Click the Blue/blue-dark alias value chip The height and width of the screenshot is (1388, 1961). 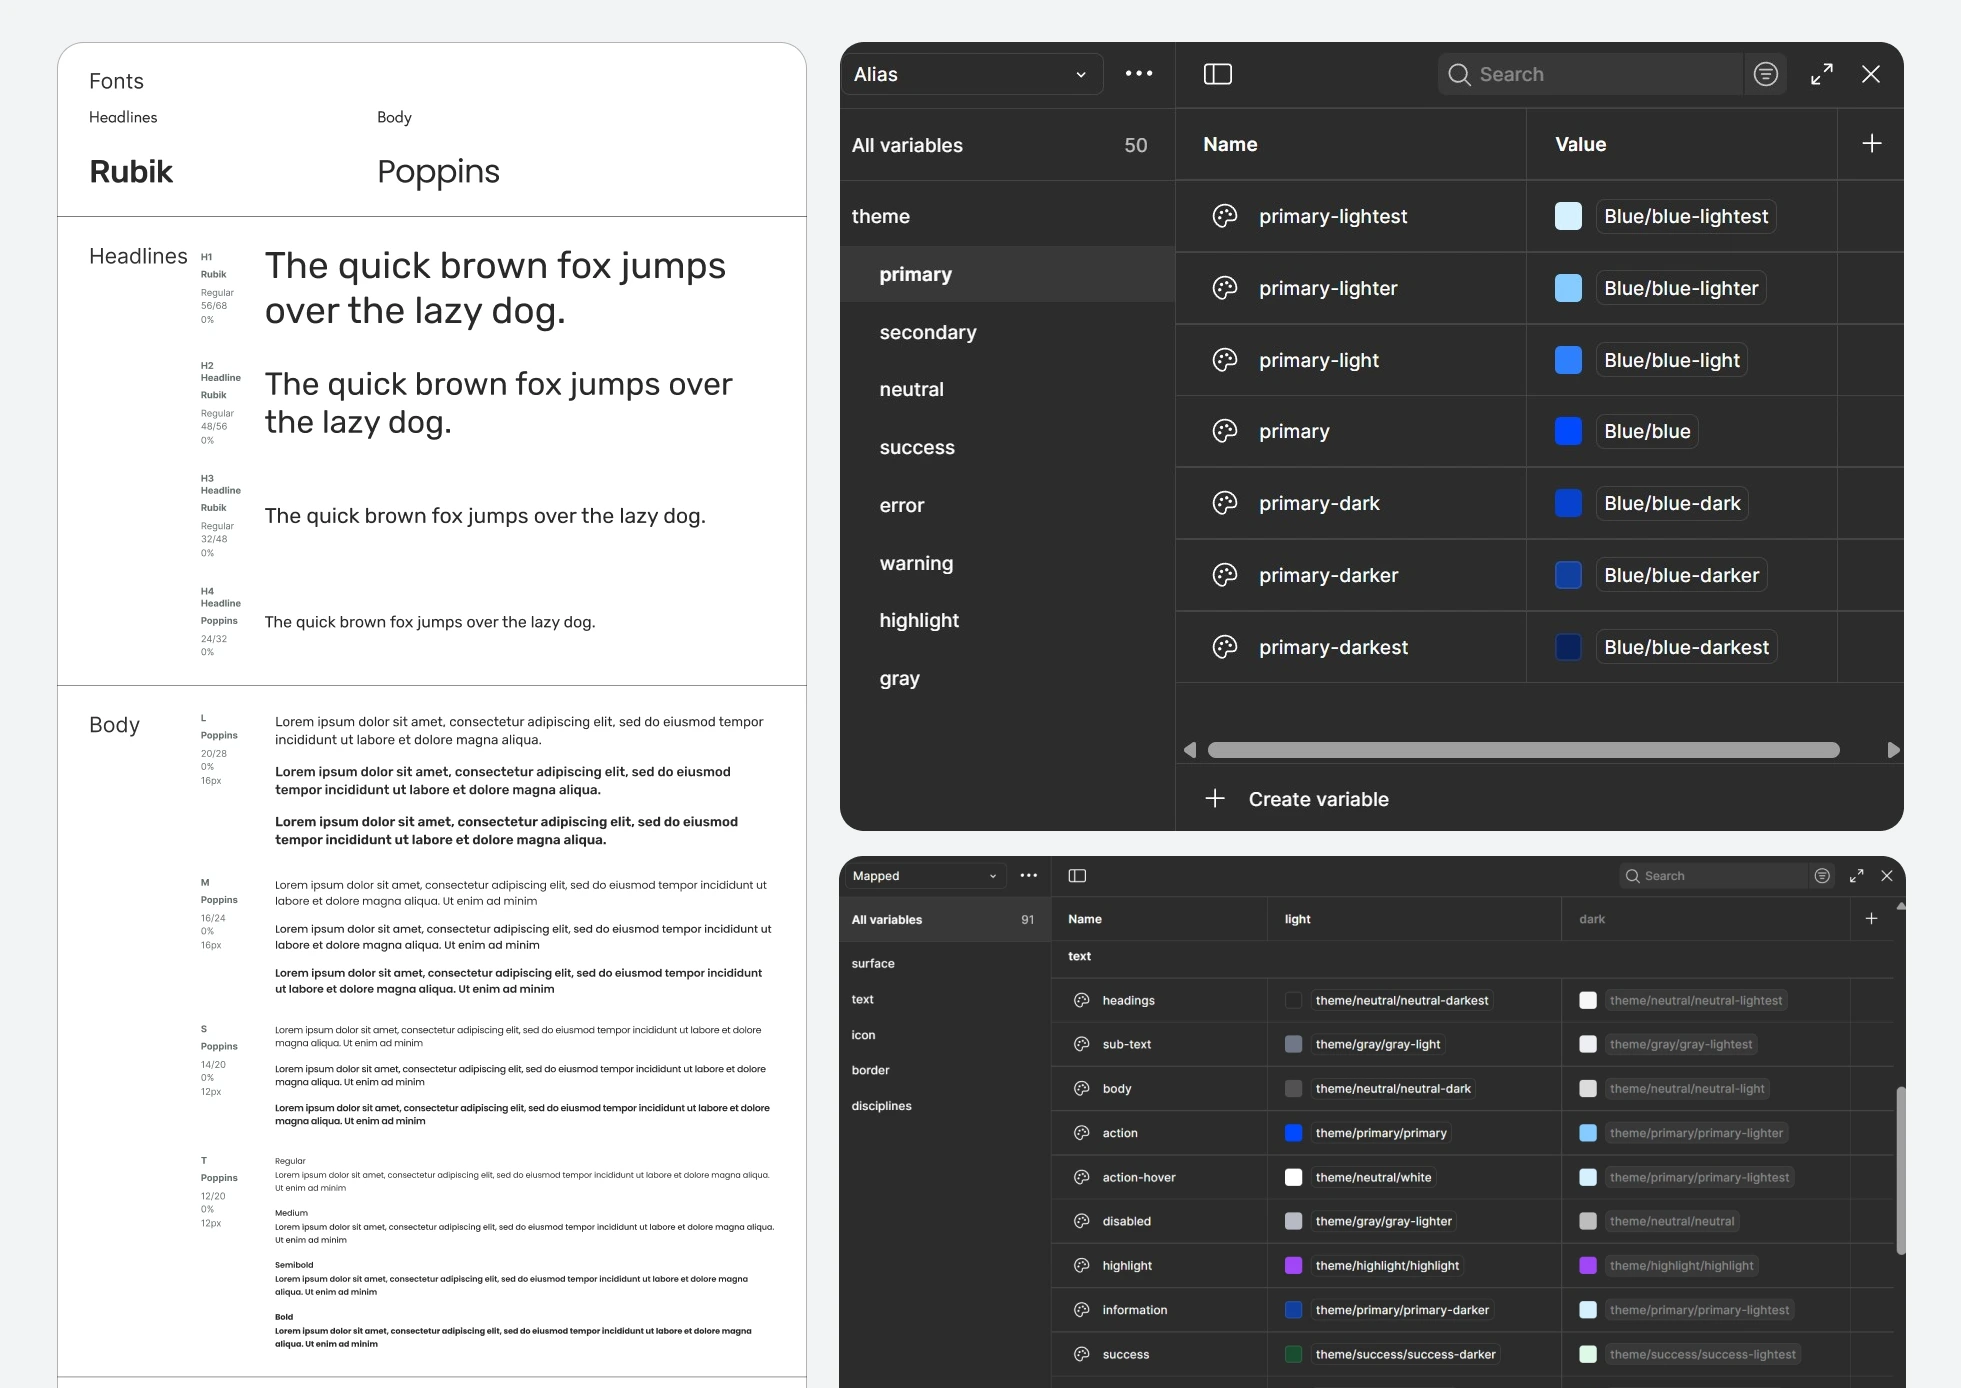point(1672,503)
